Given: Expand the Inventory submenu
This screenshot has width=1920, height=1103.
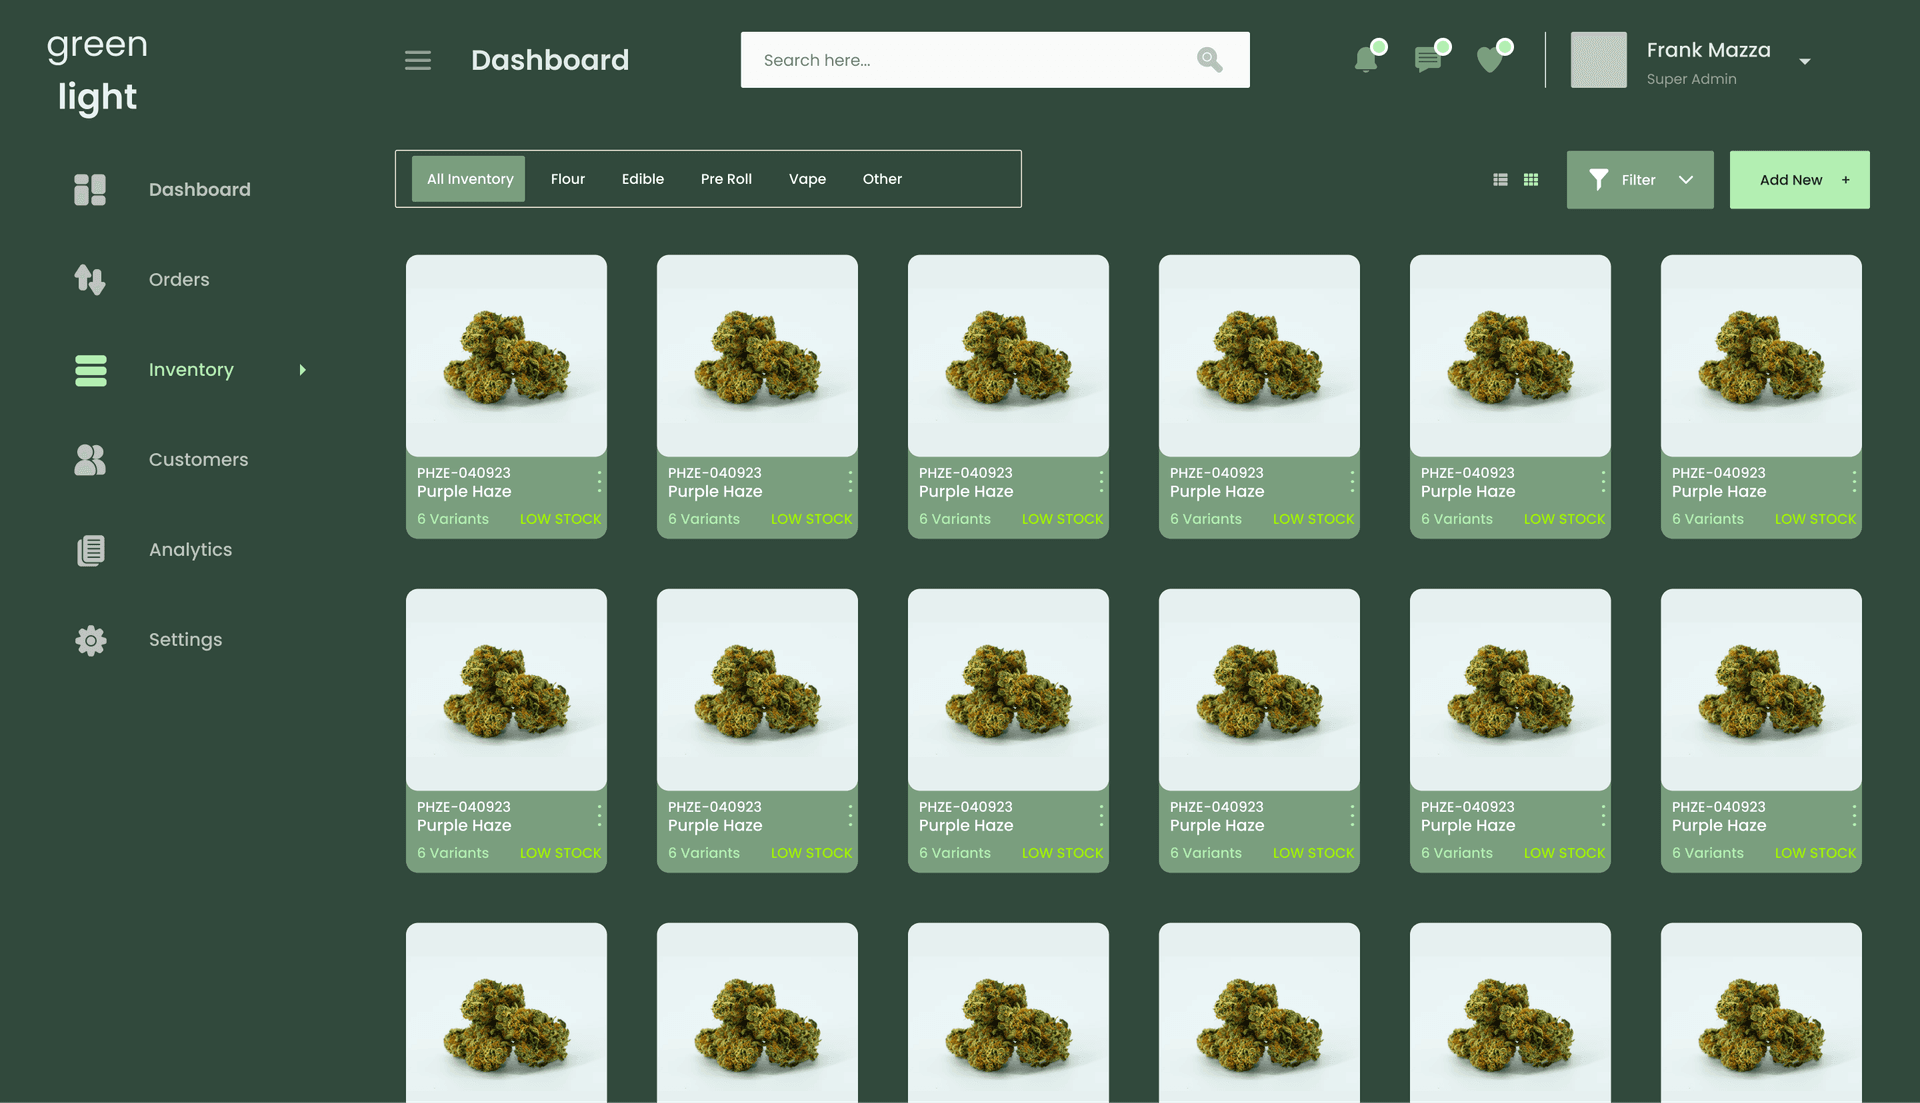Looking at the screenshot, I should [x=302, y=370].
